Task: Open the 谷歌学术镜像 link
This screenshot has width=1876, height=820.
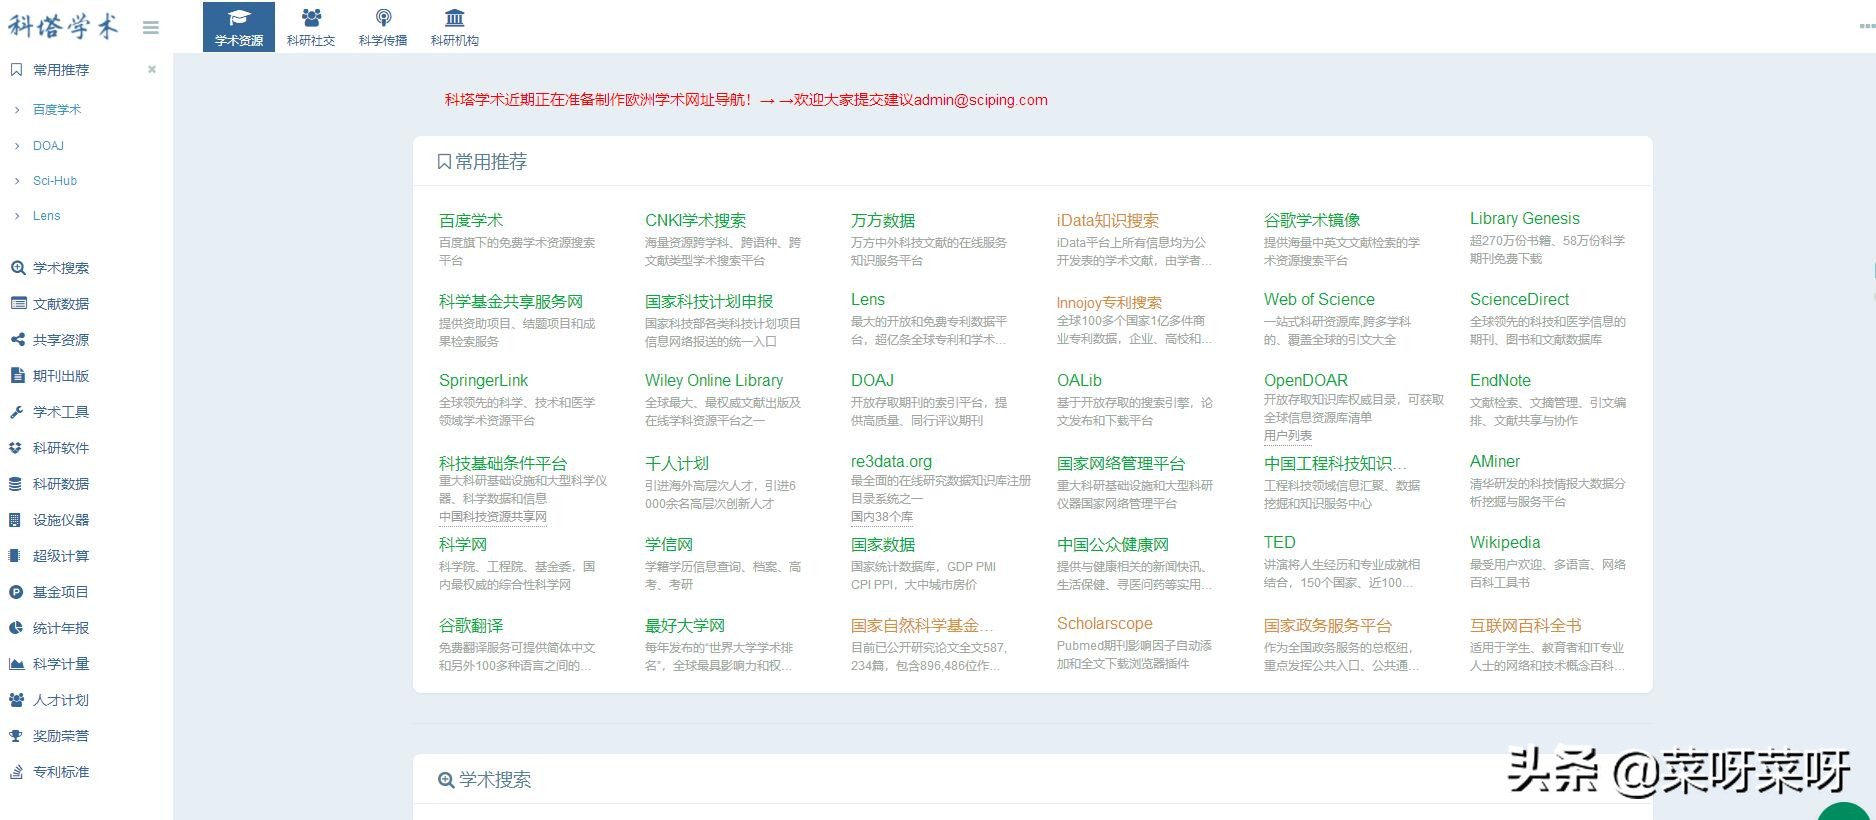Action: (1312, 220)
